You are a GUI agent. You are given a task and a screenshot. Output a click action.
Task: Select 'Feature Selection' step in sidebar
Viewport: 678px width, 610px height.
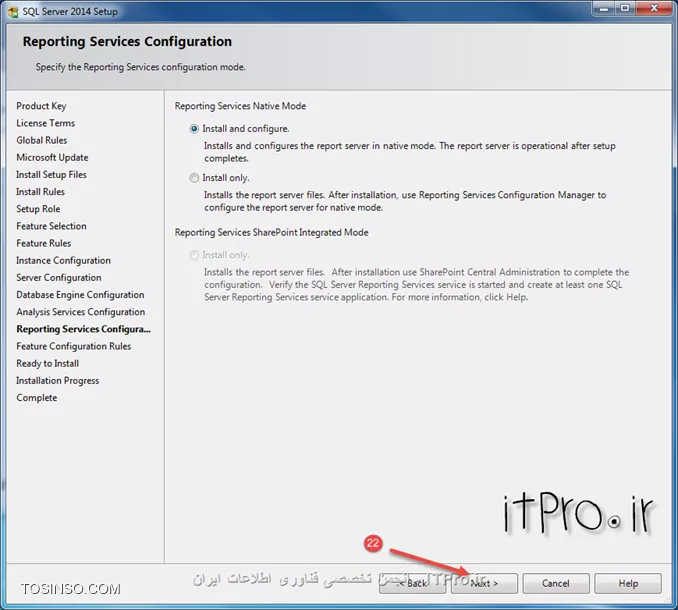(51, 226)
